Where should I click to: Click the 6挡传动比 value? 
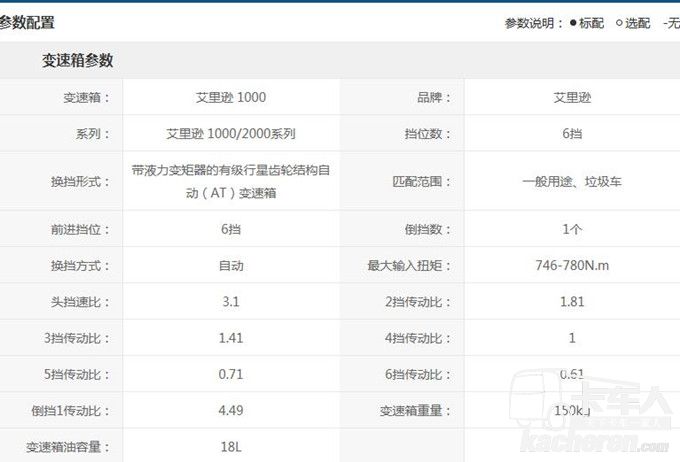[x=572, y=374]
